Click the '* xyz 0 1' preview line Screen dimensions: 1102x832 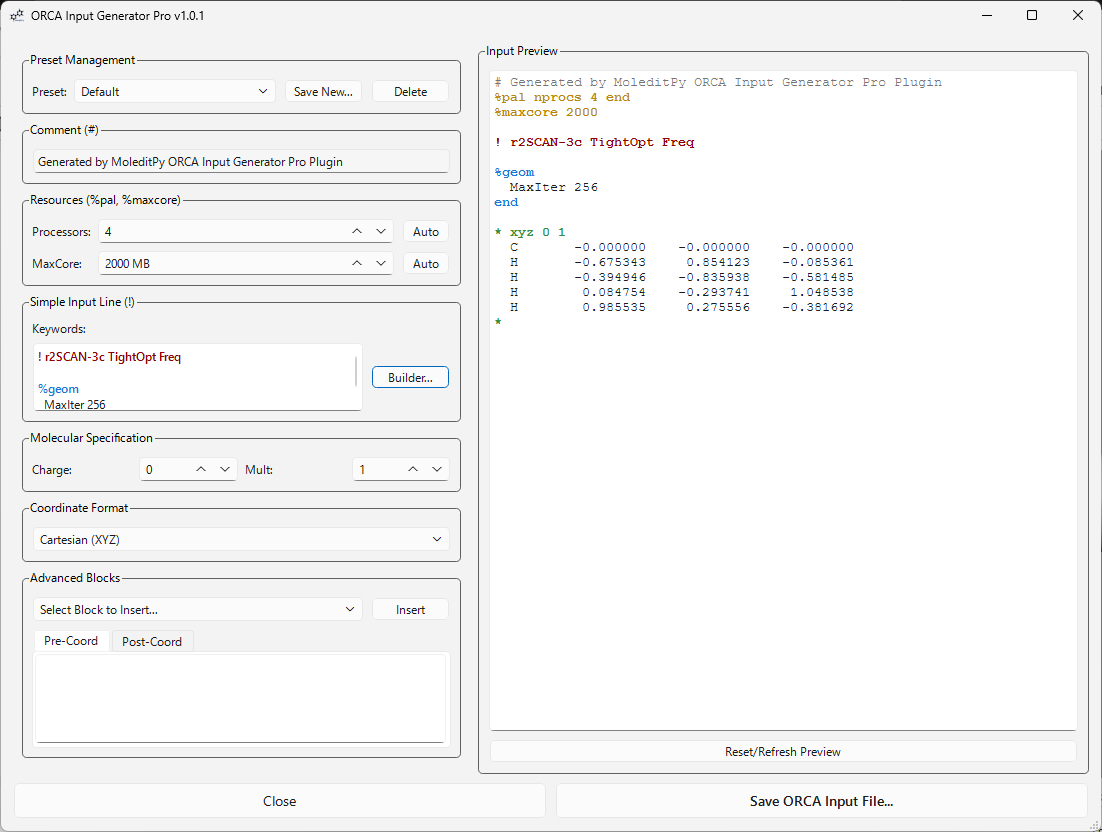tap(530, 232)
